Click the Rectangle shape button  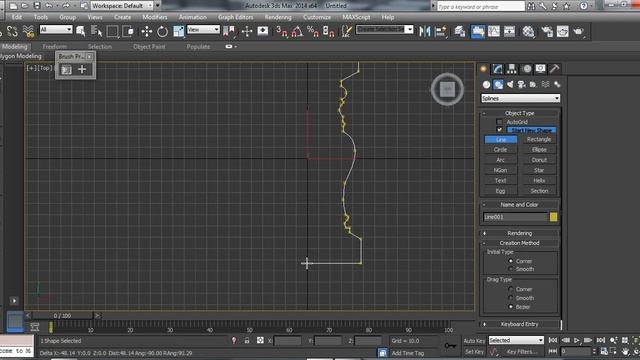point(539,139)
